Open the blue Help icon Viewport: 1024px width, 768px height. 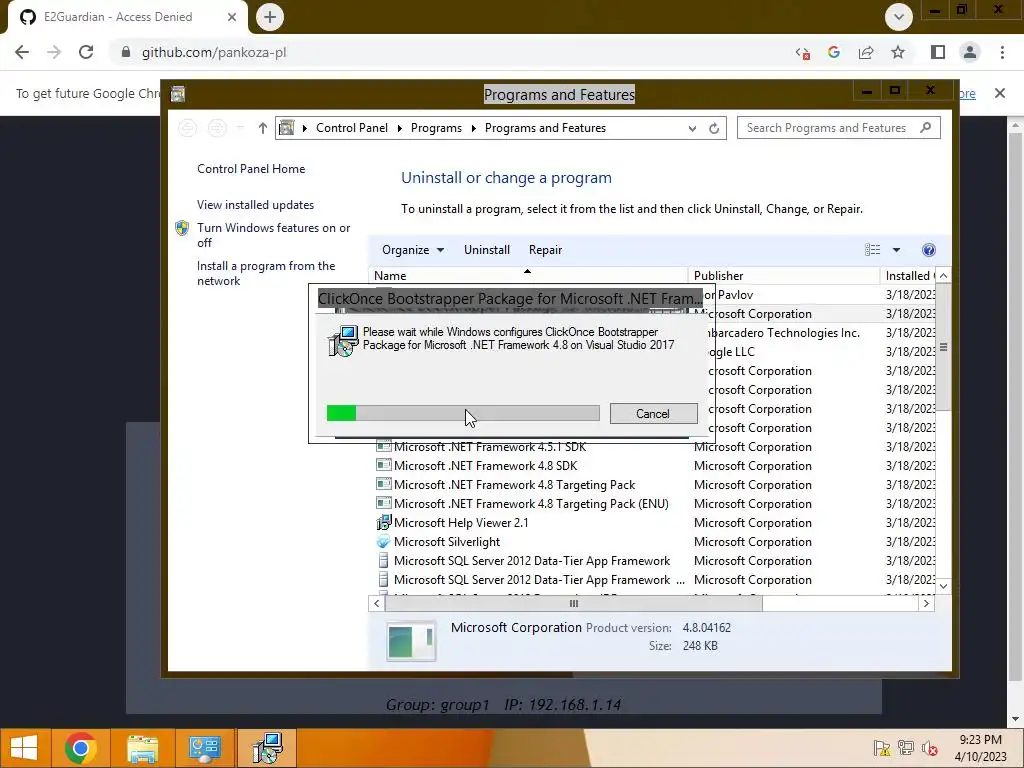pos(929,249)
